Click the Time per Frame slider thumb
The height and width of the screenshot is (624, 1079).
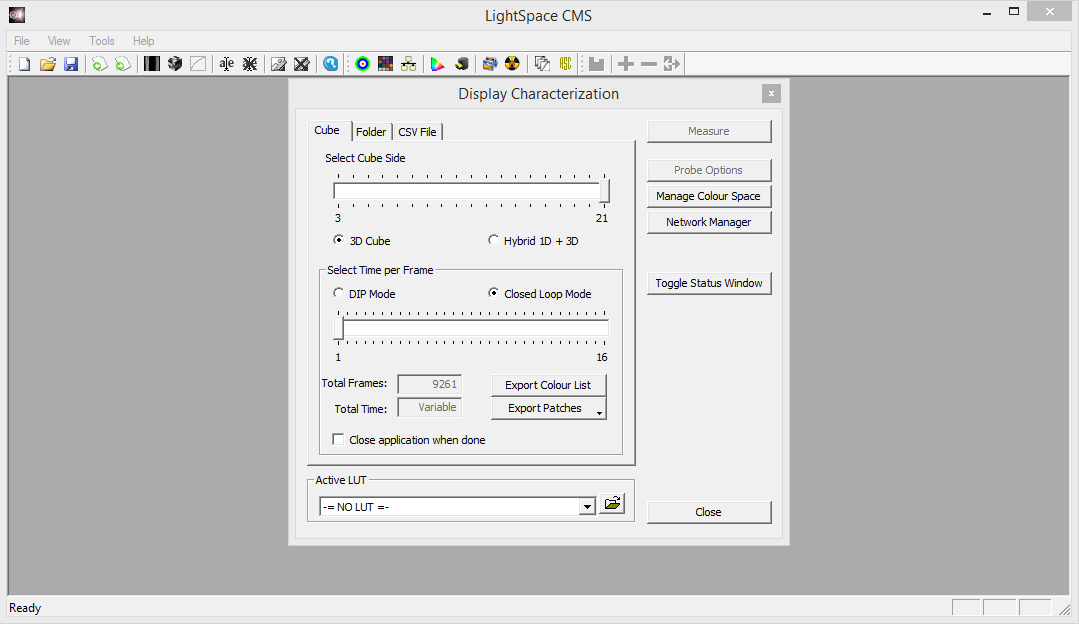(x=339, y=328)
